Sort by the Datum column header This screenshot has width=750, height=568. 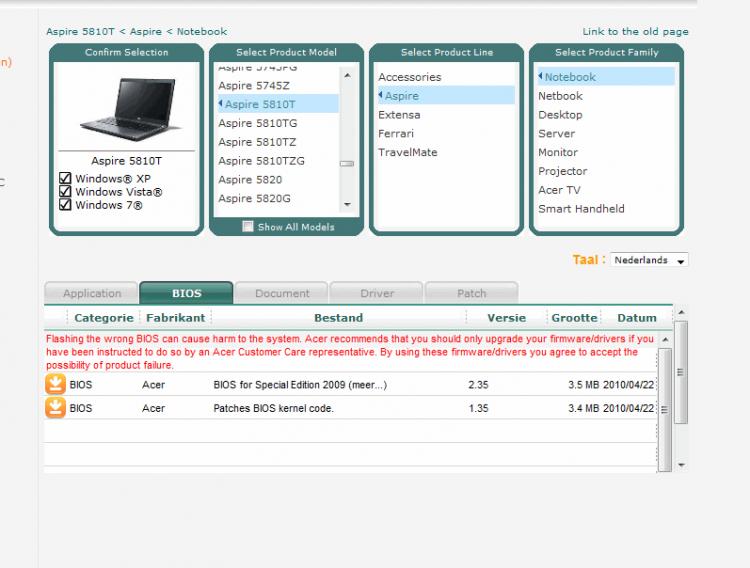[637, 318]
